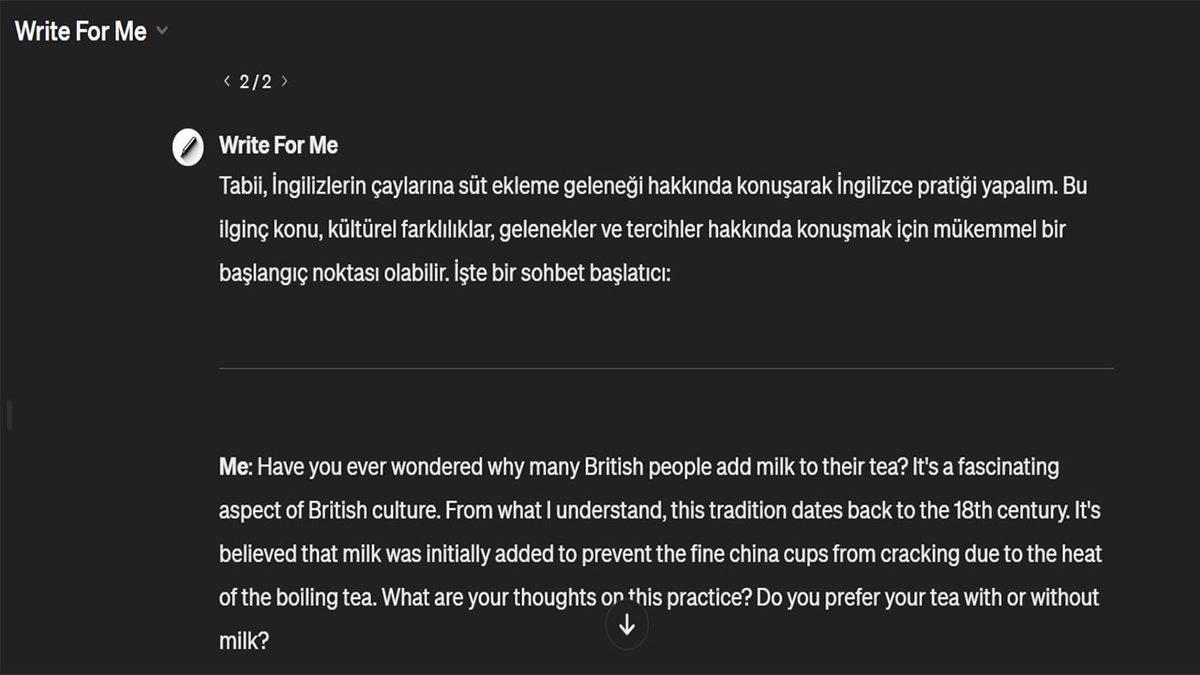Click the 2/2 response counter
The image size is (1200, 675).
pyautogui.click(x=255, y=82)
